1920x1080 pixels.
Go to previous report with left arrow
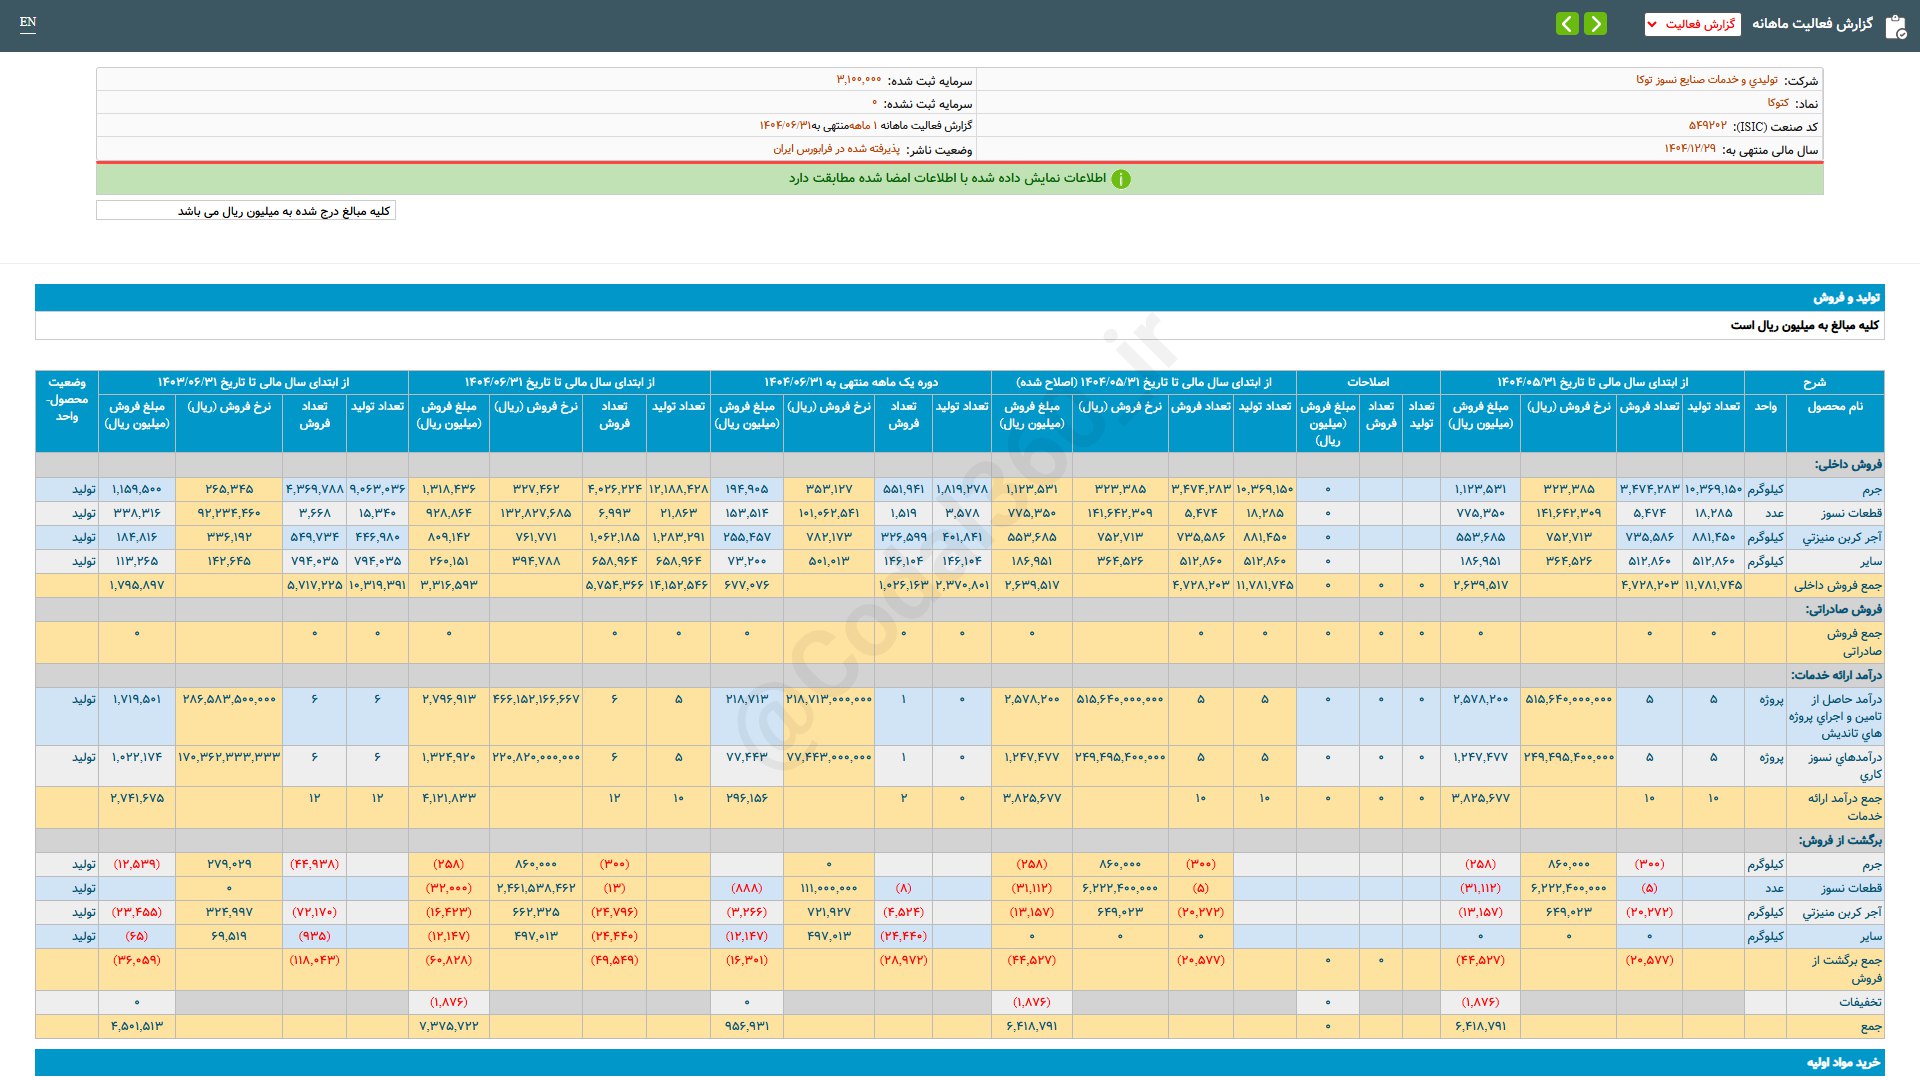[1567, 23]
